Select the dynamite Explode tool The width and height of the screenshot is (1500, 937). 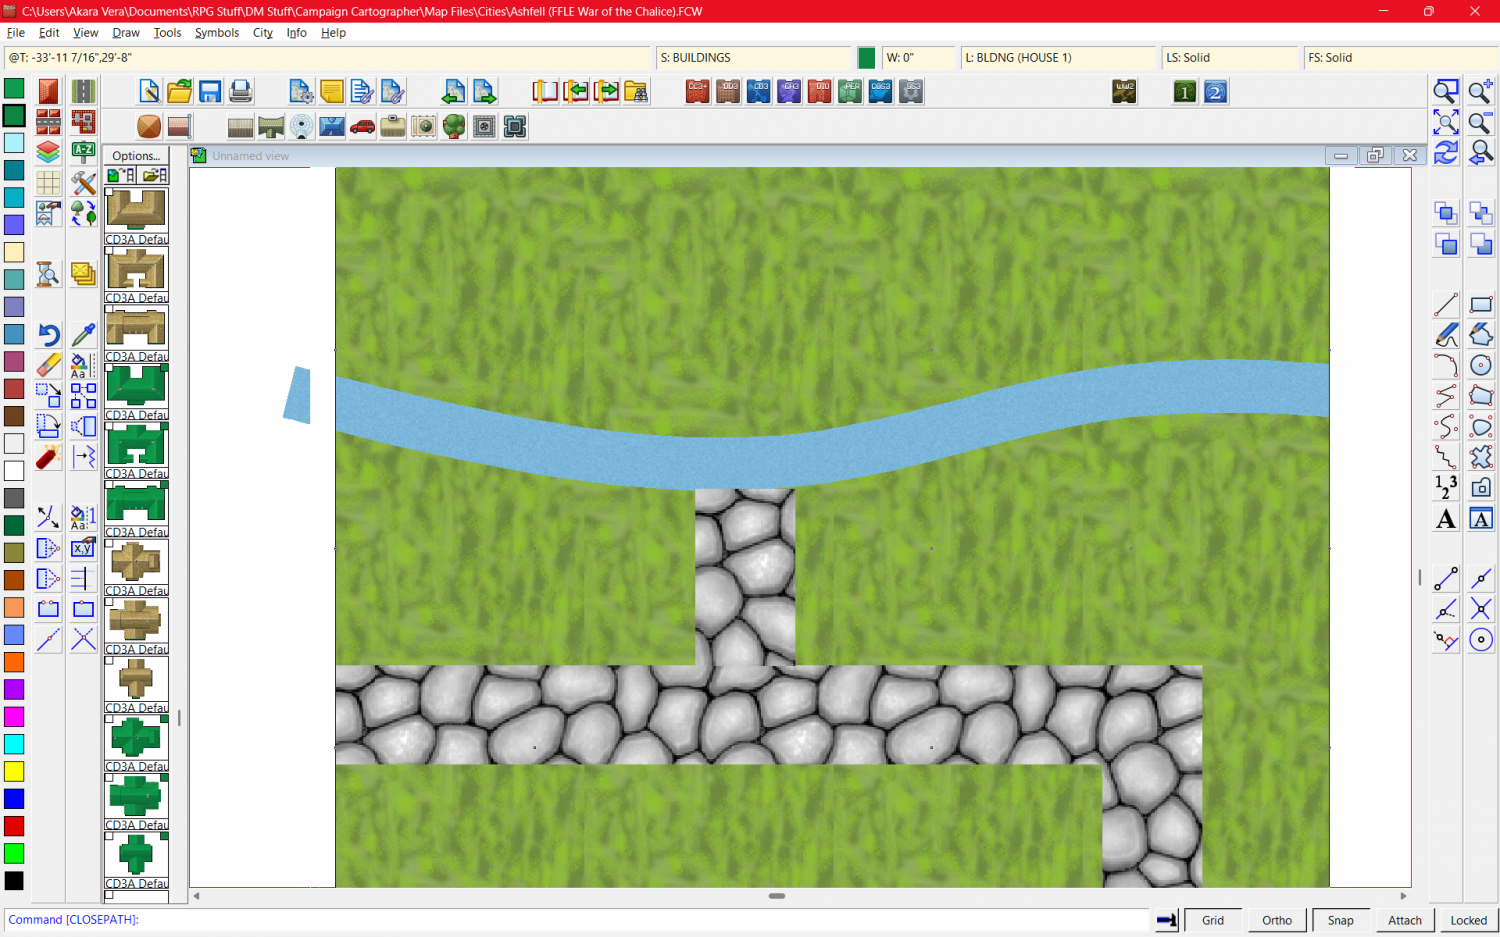(x=48, y=457)
